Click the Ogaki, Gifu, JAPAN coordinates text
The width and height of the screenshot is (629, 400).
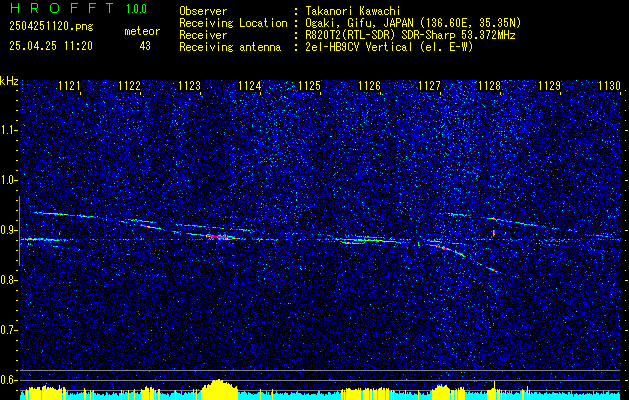click(413, 23)
